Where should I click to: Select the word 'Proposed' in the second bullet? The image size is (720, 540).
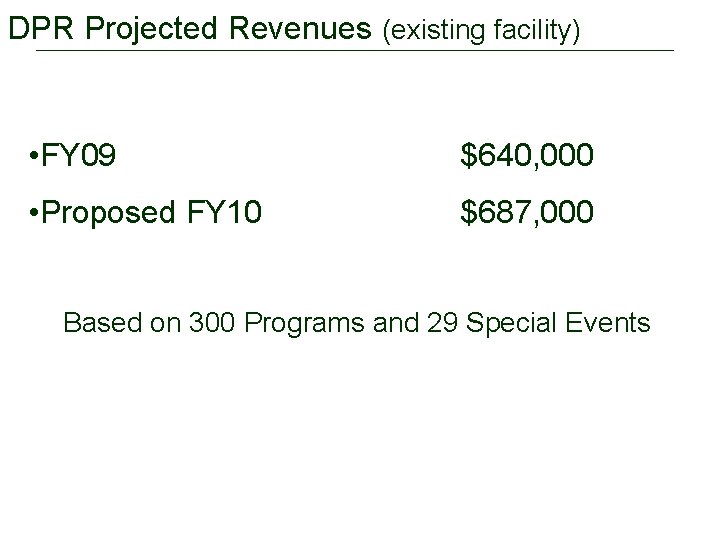tap(108, 213)
